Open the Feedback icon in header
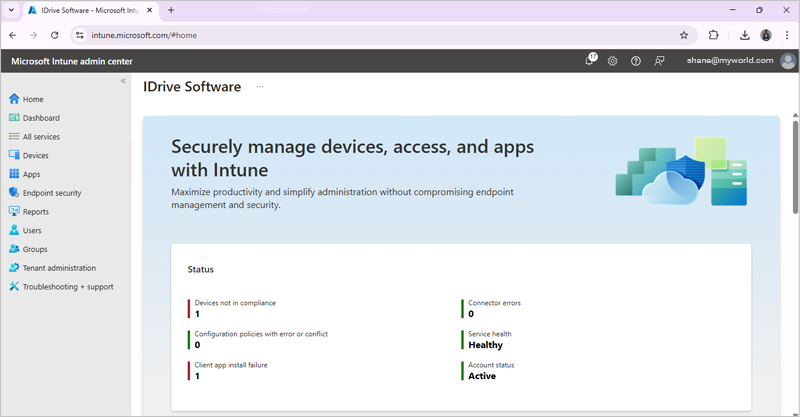The image size is (800, 417). (659, 61)
